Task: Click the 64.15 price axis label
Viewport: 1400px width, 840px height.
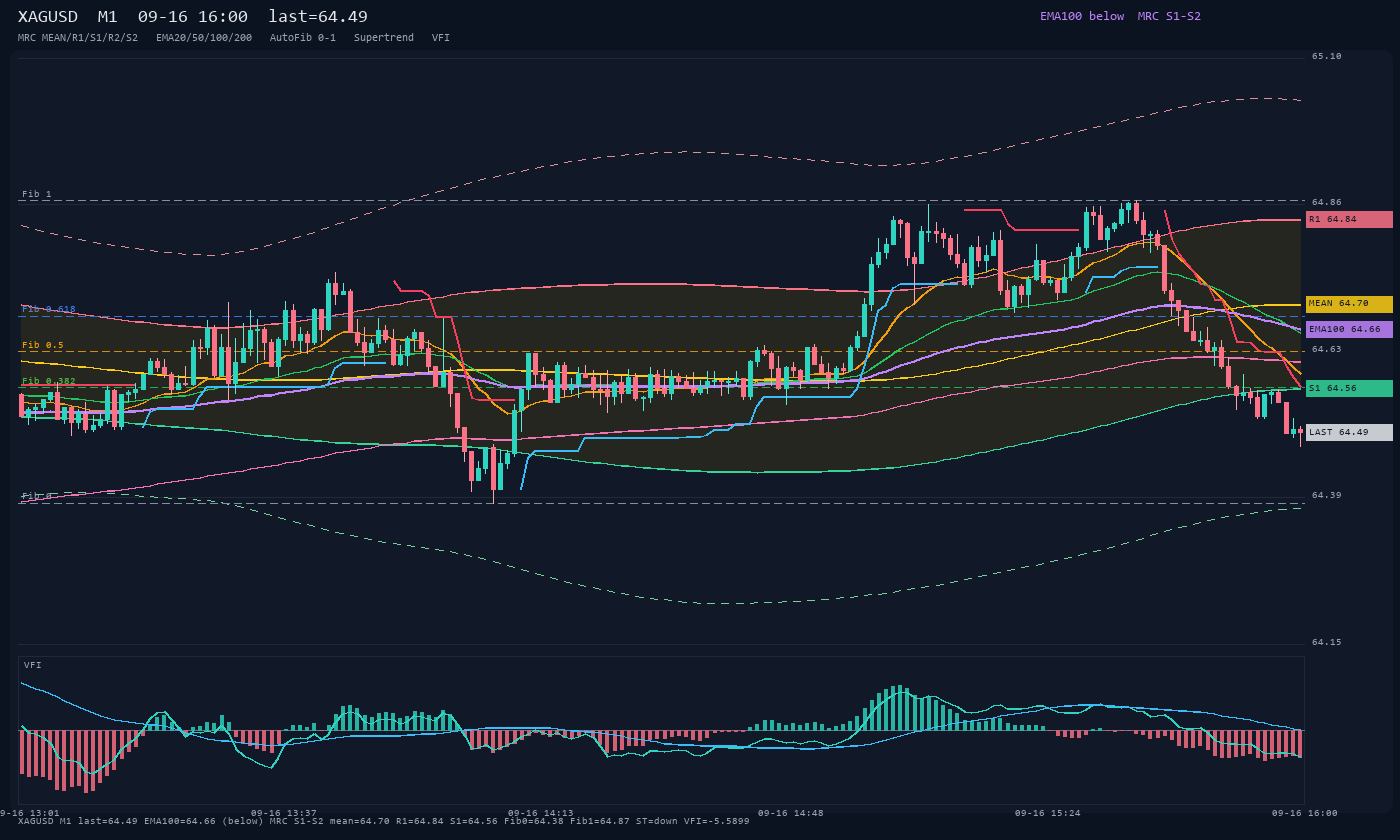Action: point(1327,642)
